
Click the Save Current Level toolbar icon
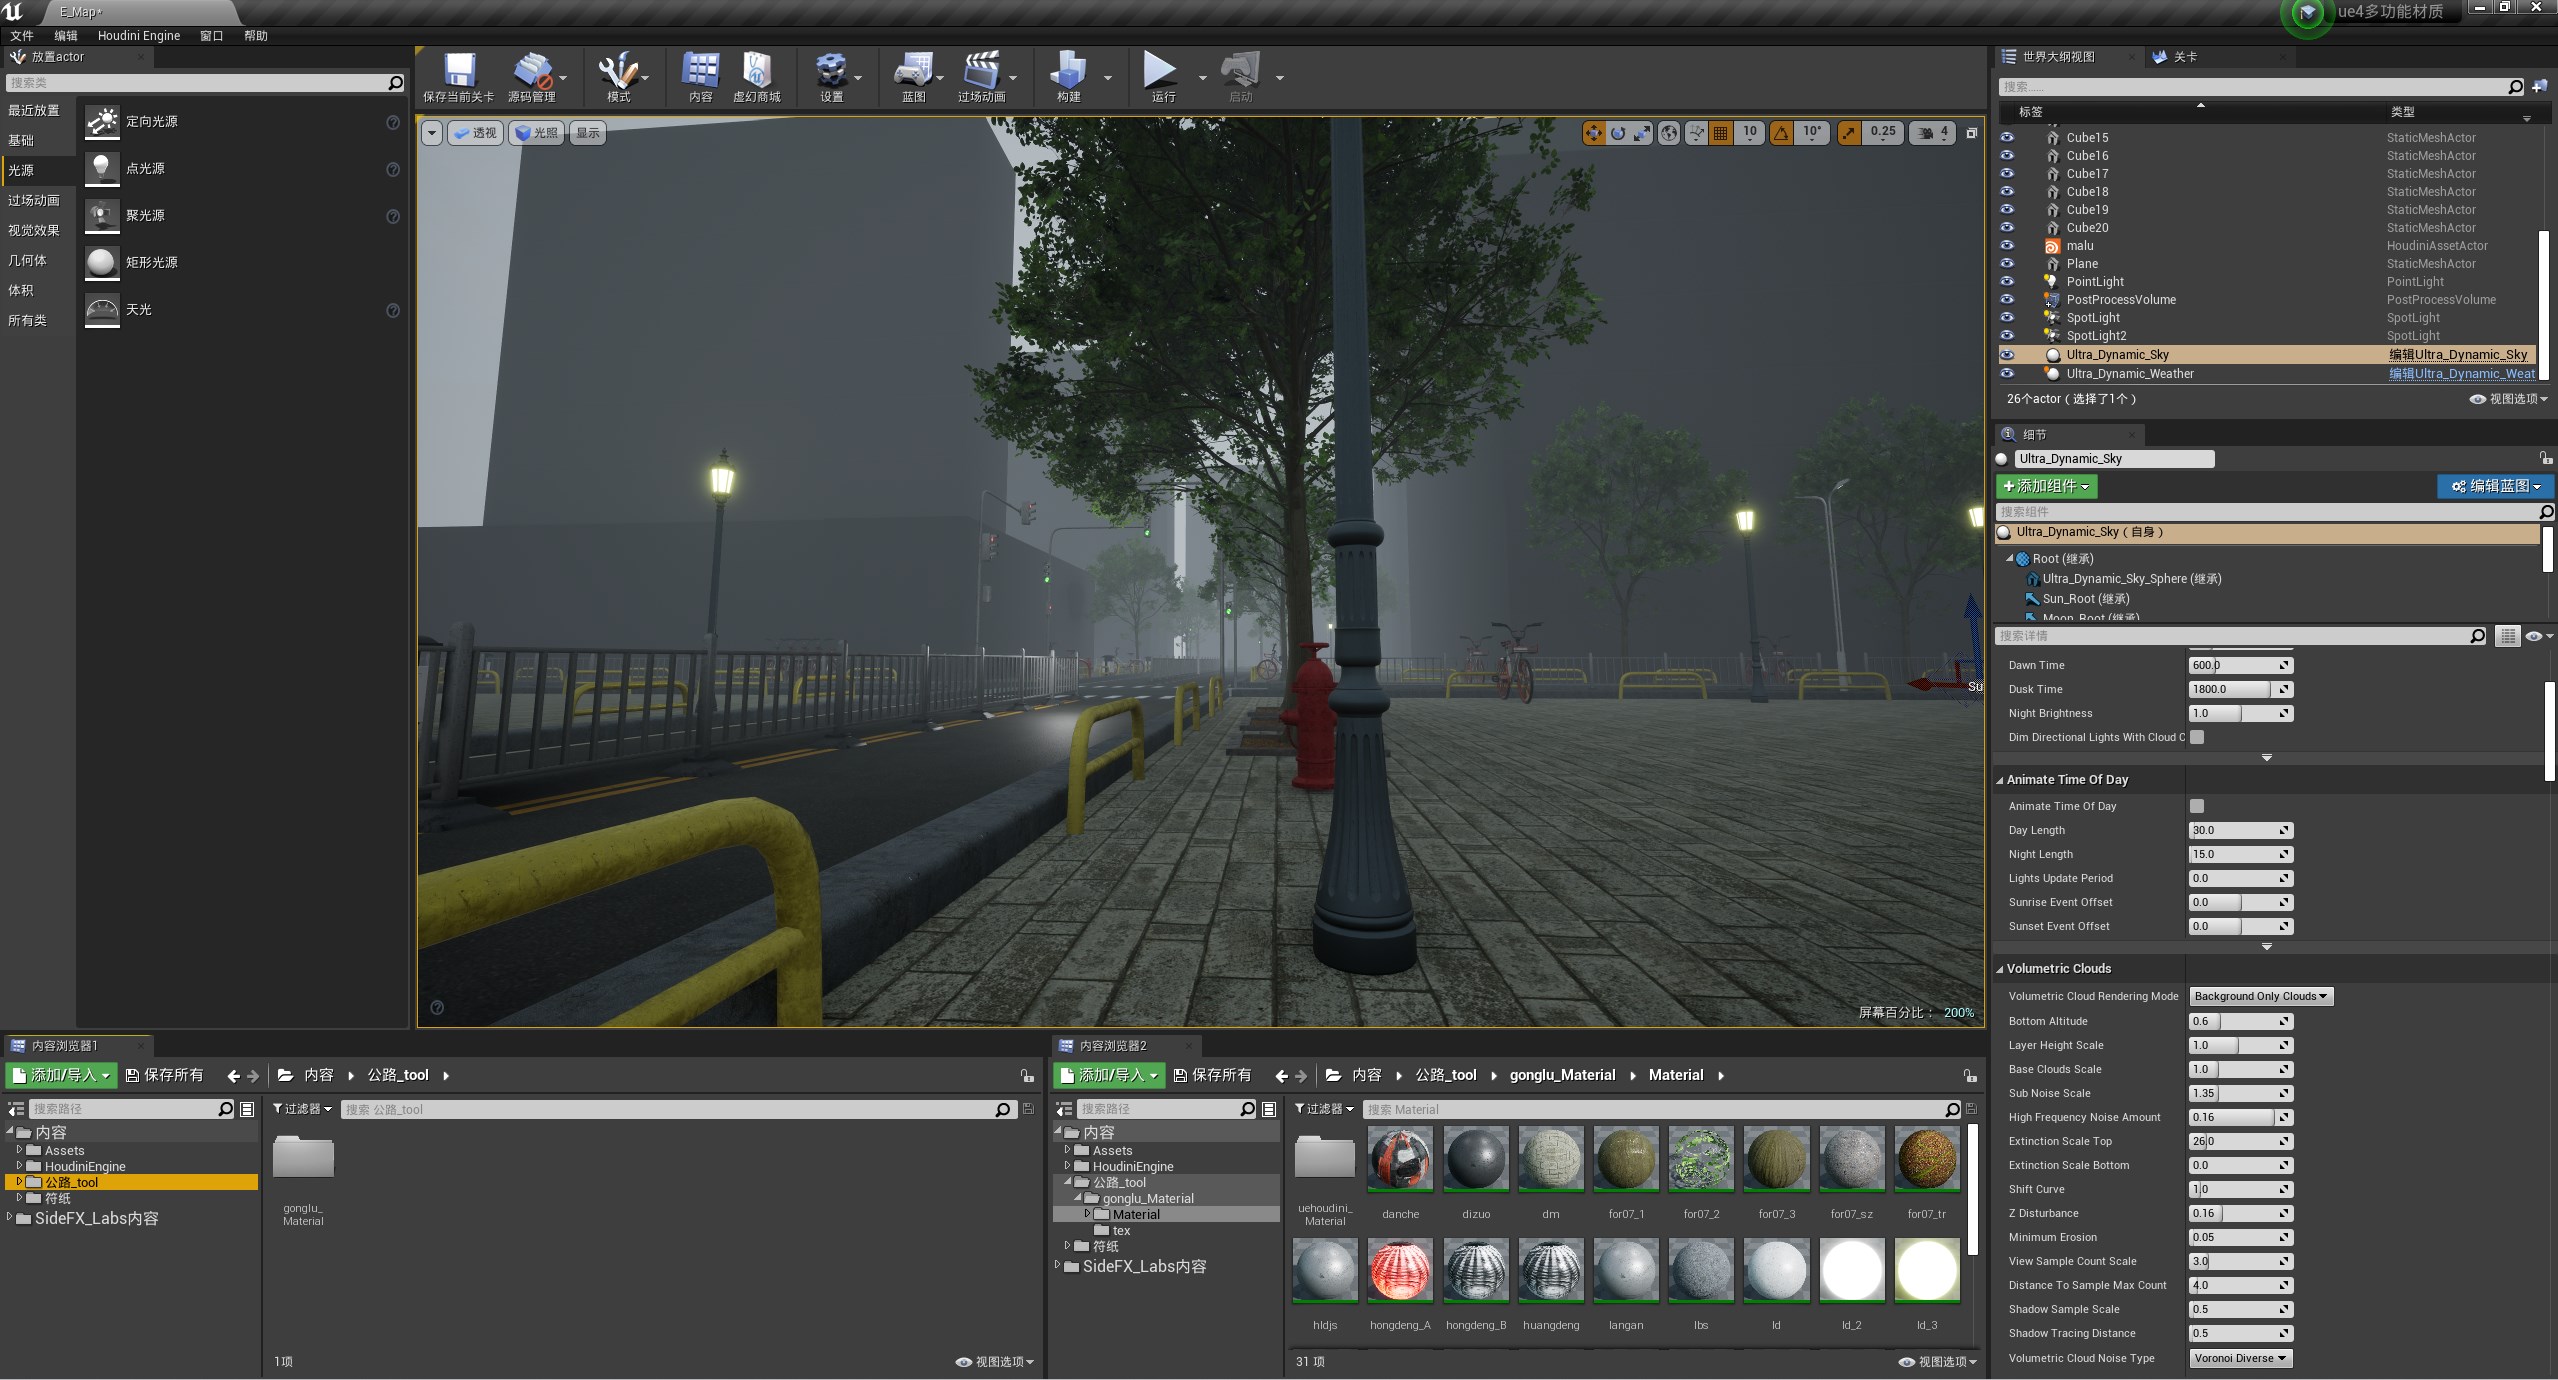[459, 71]
